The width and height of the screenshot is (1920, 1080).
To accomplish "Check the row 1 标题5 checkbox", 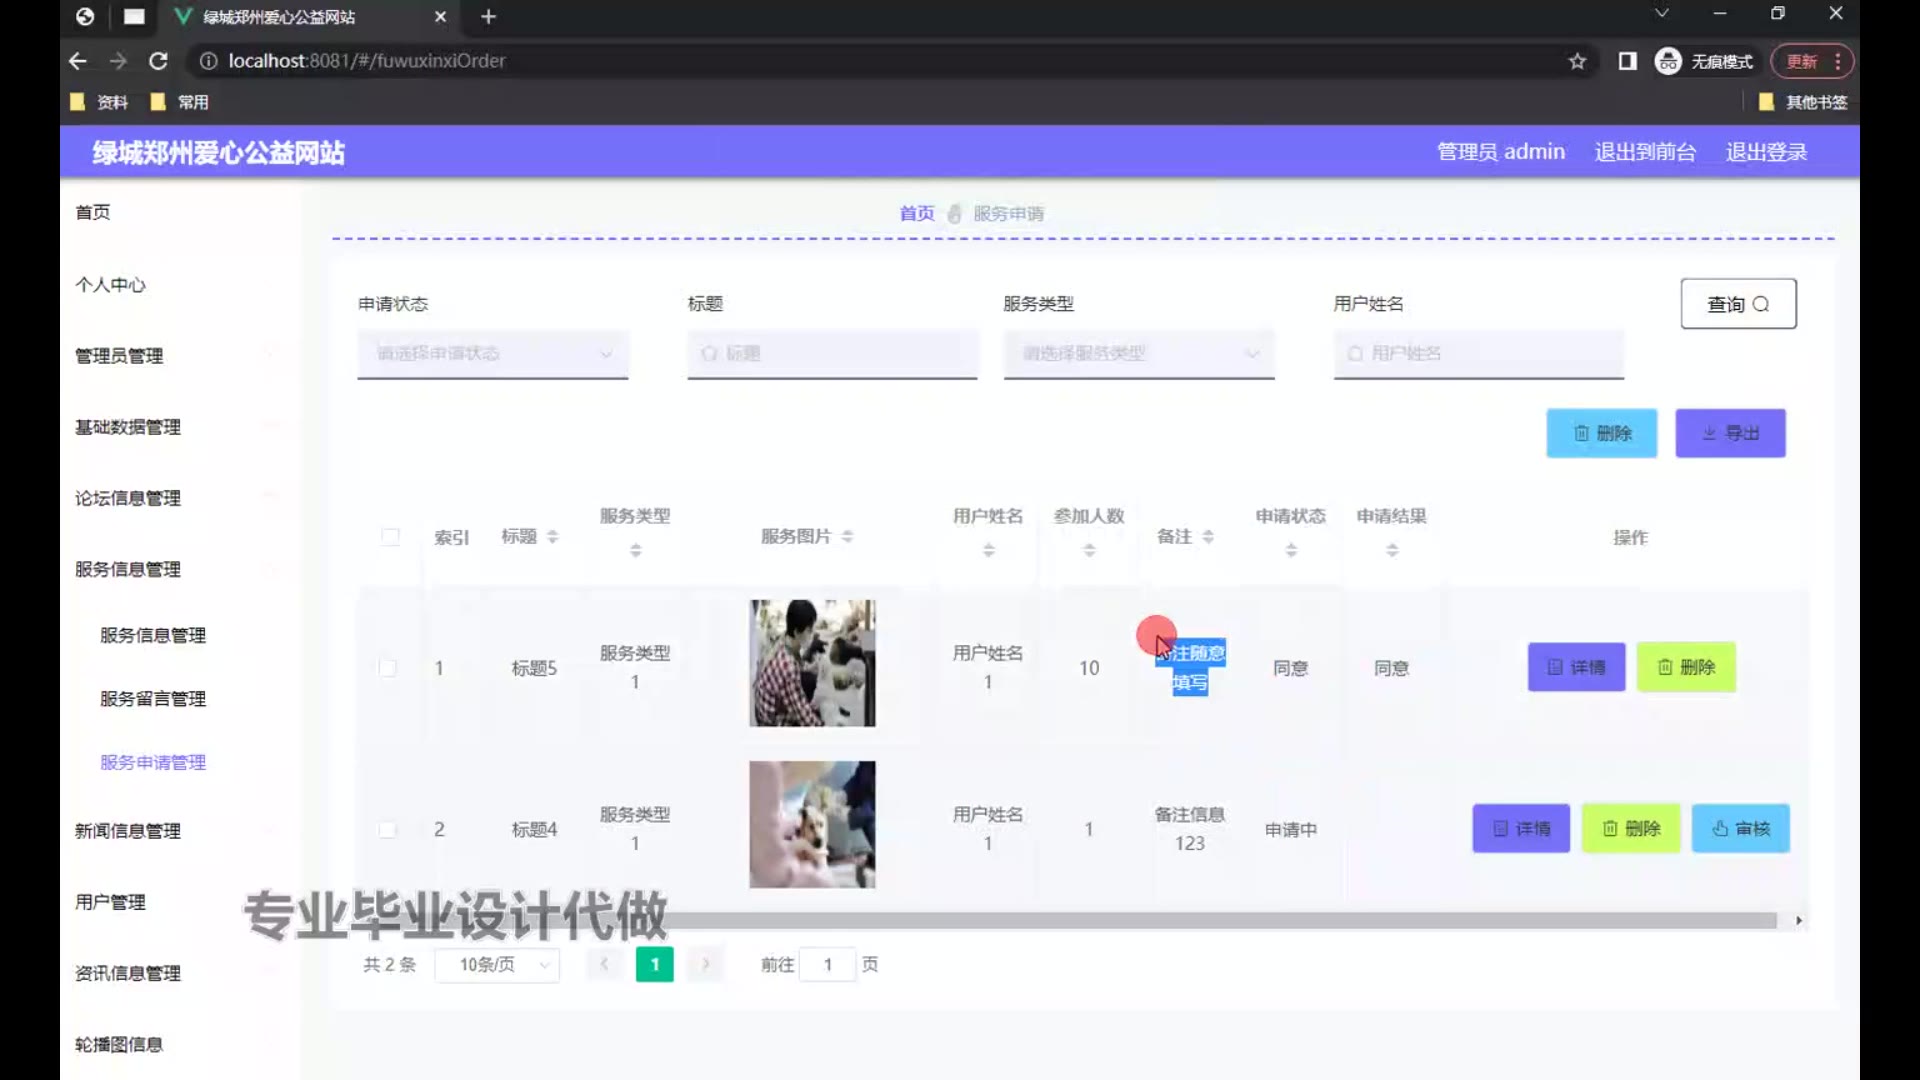I will coord(388,668).
